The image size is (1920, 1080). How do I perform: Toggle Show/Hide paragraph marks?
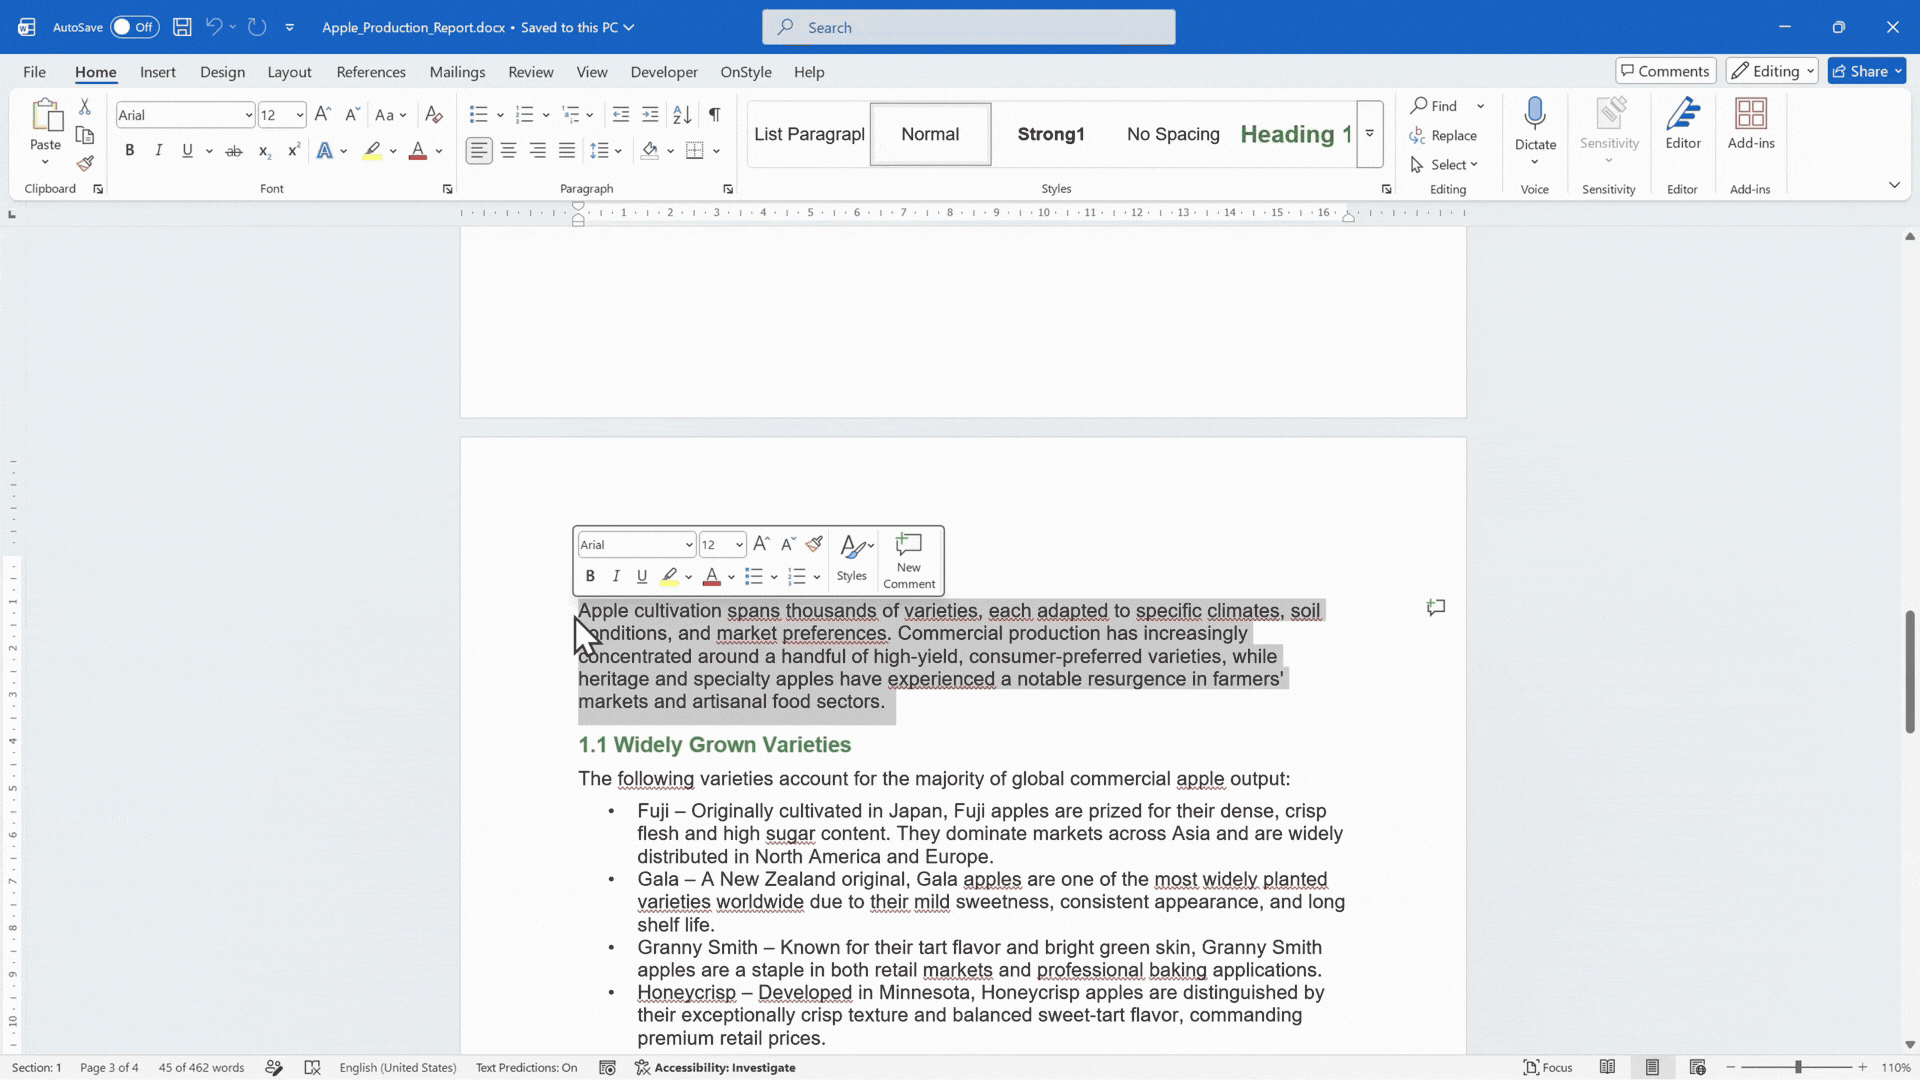[714, 115]
